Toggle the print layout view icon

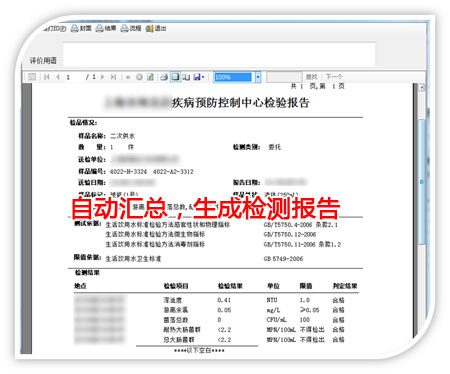(x=175, y=77)
